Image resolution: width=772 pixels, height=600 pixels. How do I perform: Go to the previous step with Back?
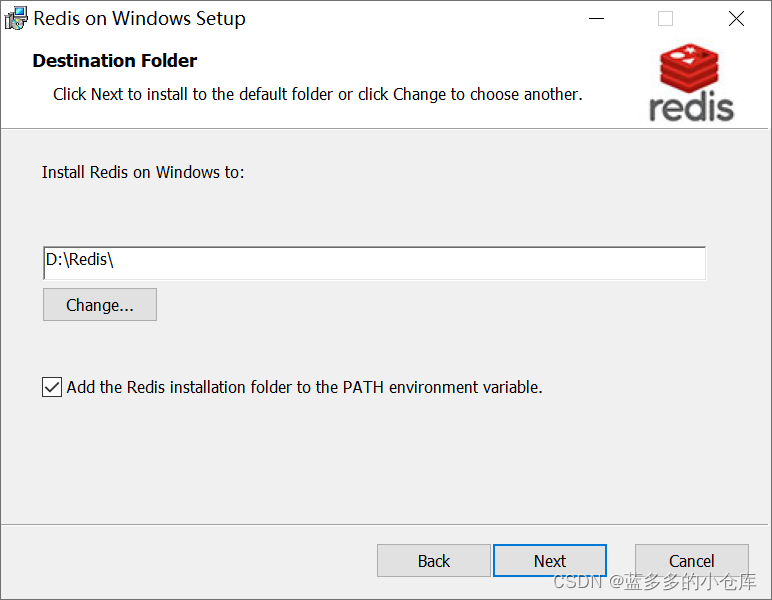pos(434,561)
